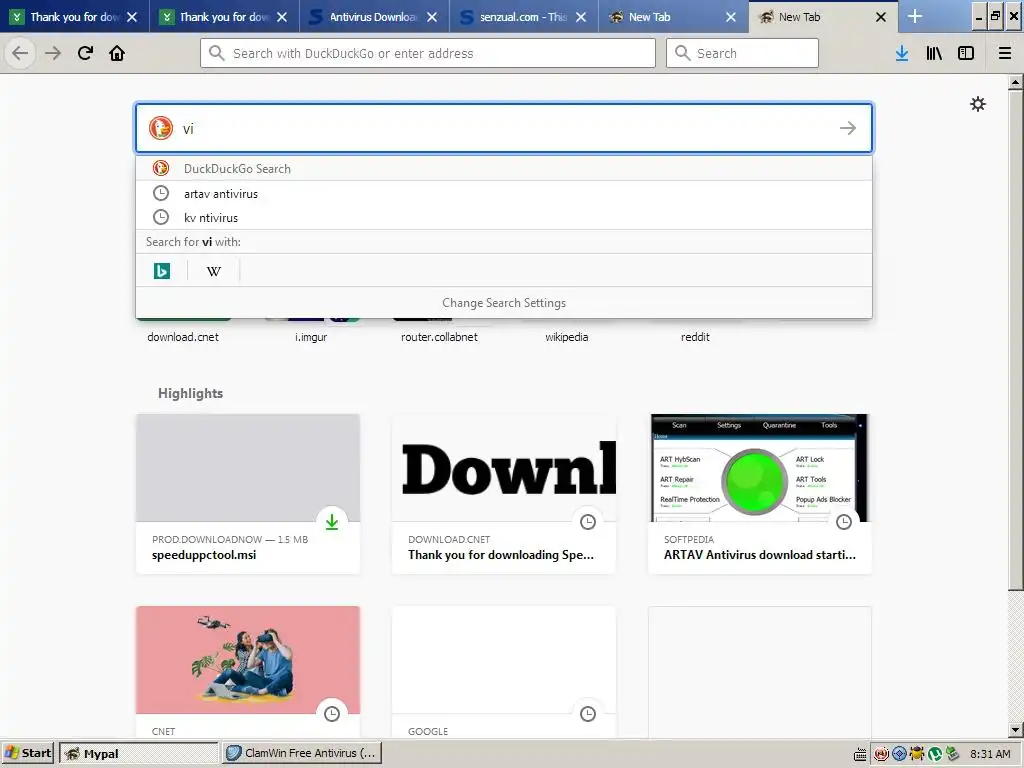Go to the home page
Screen dimensions: 1024x768
117,53
